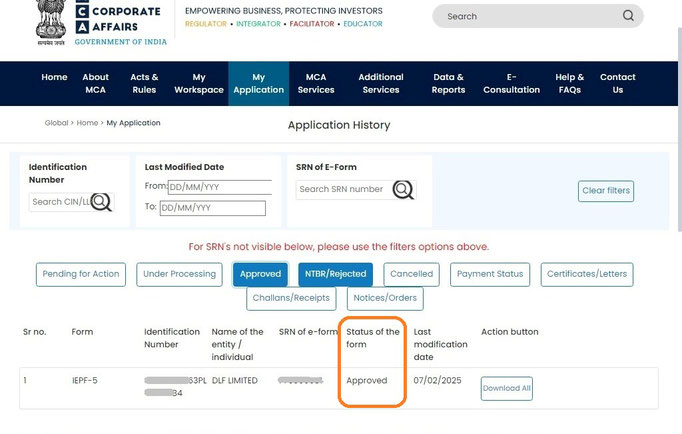The image size is (682, 434).
Task: Click the Home breadcrumb link
Action: tap(87, 123)
